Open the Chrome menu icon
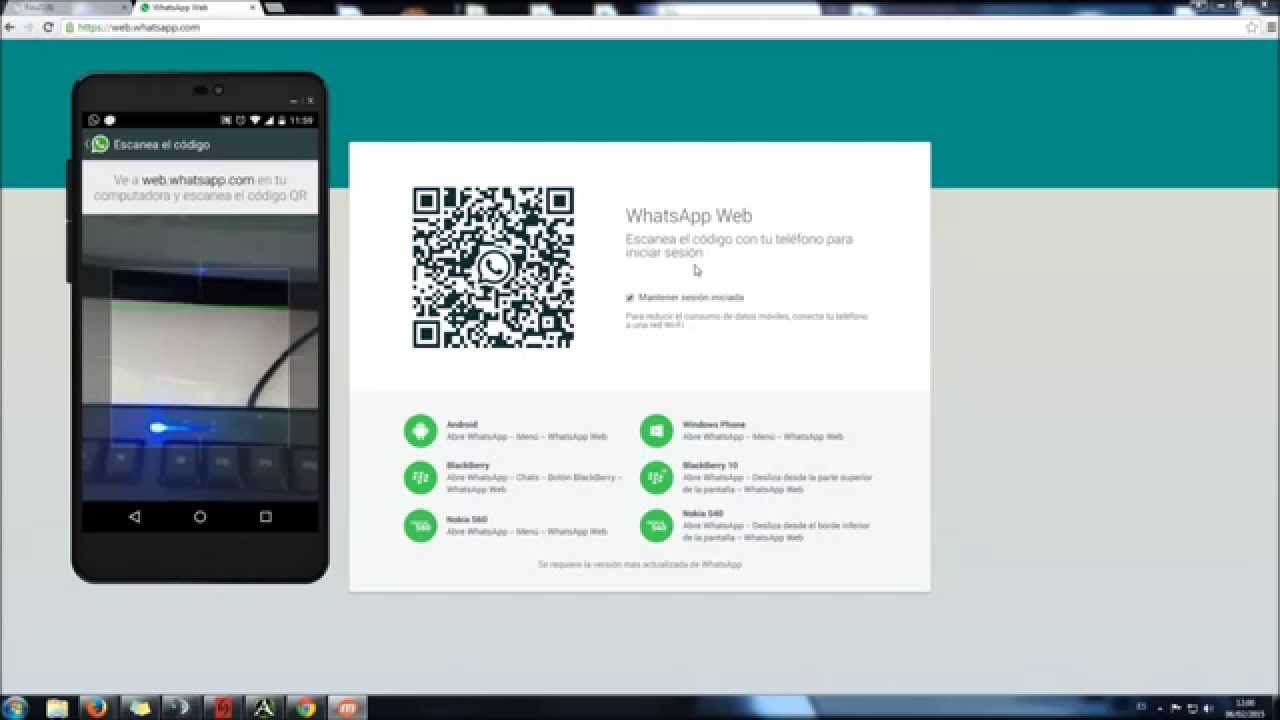The image size is (1280, 720). point(1269,27)
